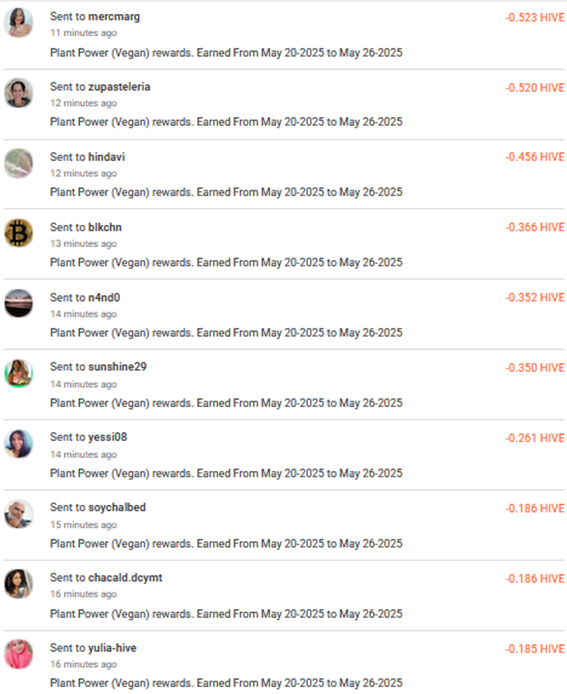Click chacald.dcymt's avatar image
Image resolution: width=567 pixels, height=694 pixels.
click(x=19, y=584)
